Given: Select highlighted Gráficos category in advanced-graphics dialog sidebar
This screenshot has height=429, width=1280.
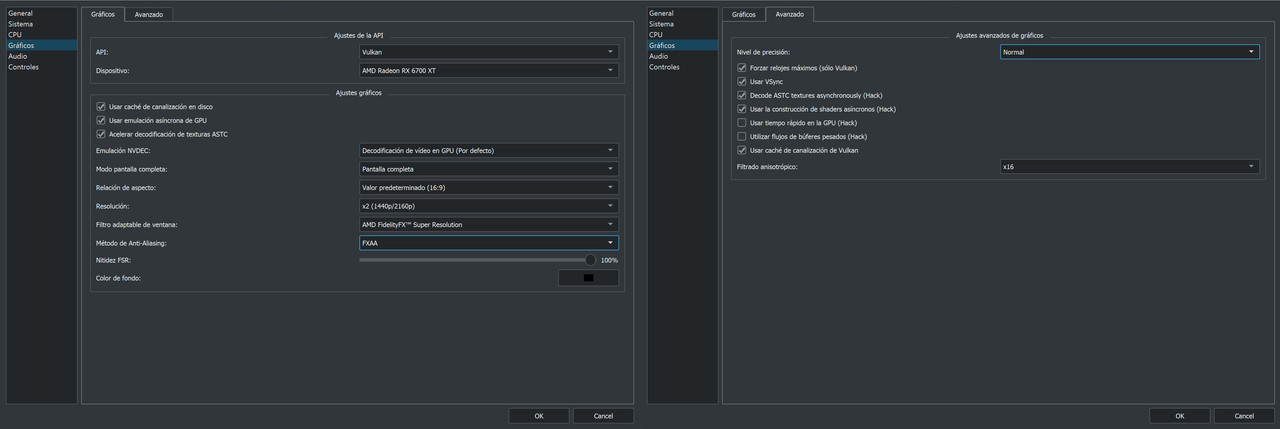Looking at the screenshot, I should pyautogui.click(x=682, y=46).
